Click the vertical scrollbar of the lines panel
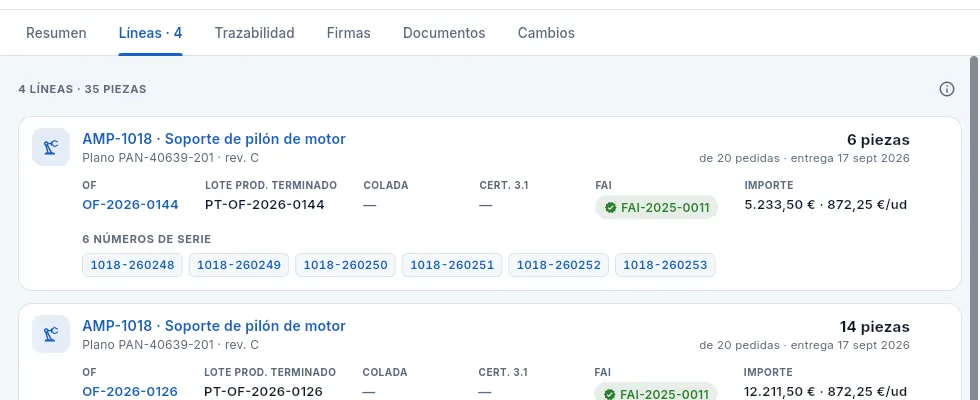Screen dimensions: 980x400 point(974,228)
